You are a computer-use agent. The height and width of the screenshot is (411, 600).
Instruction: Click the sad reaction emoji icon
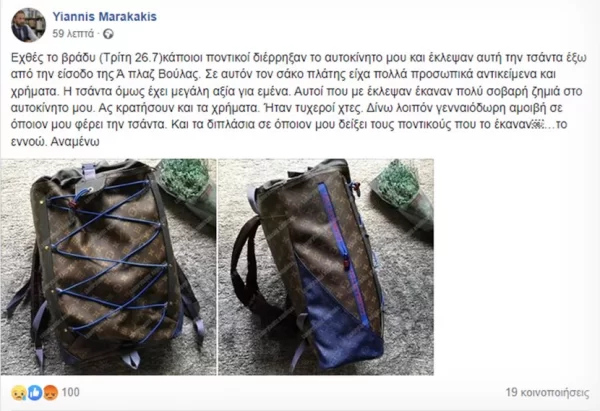coord(19,393)
